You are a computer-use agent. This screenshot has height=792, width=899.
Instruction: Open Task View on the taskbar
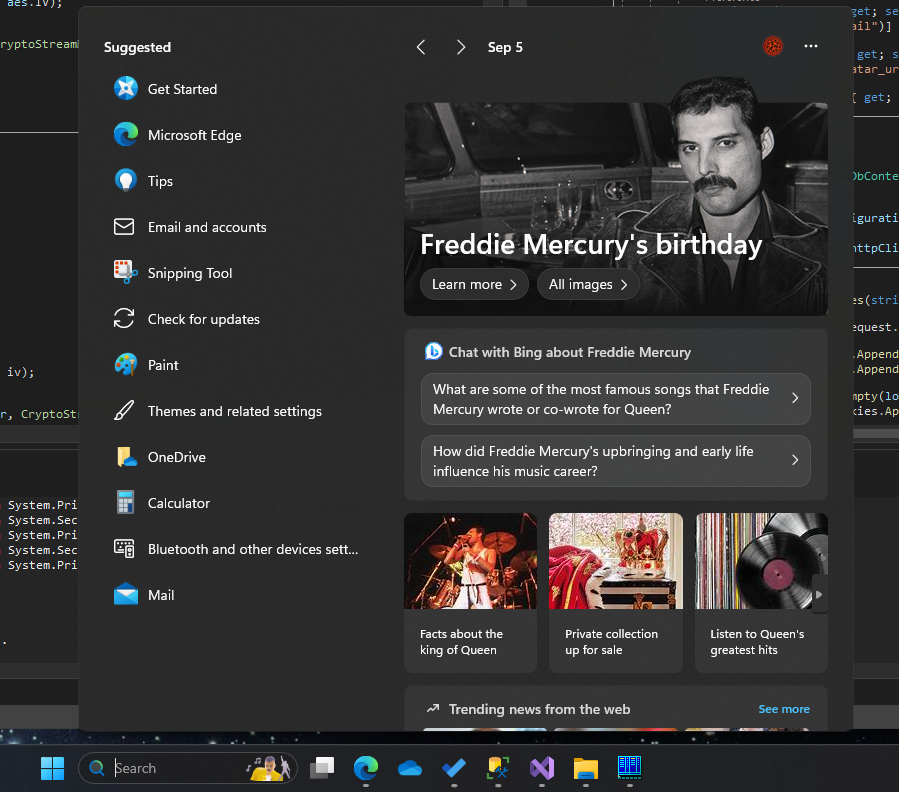pyautogui.click(x=322, y=768)
